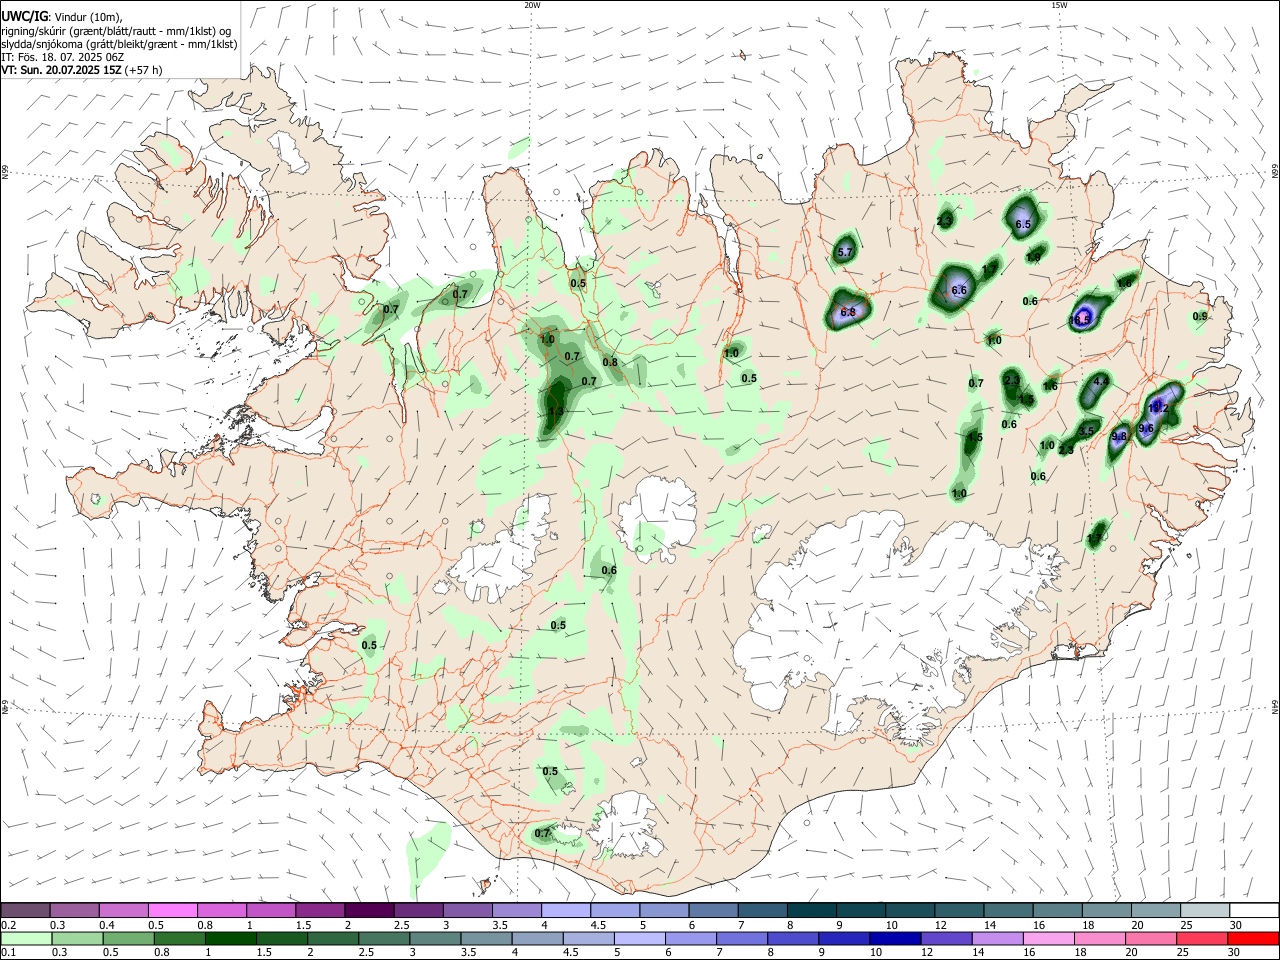Select the '0.1' label in the legend
Viewport: 1280px width, 960px height.
pyautogui.click(x=9, y=953)
